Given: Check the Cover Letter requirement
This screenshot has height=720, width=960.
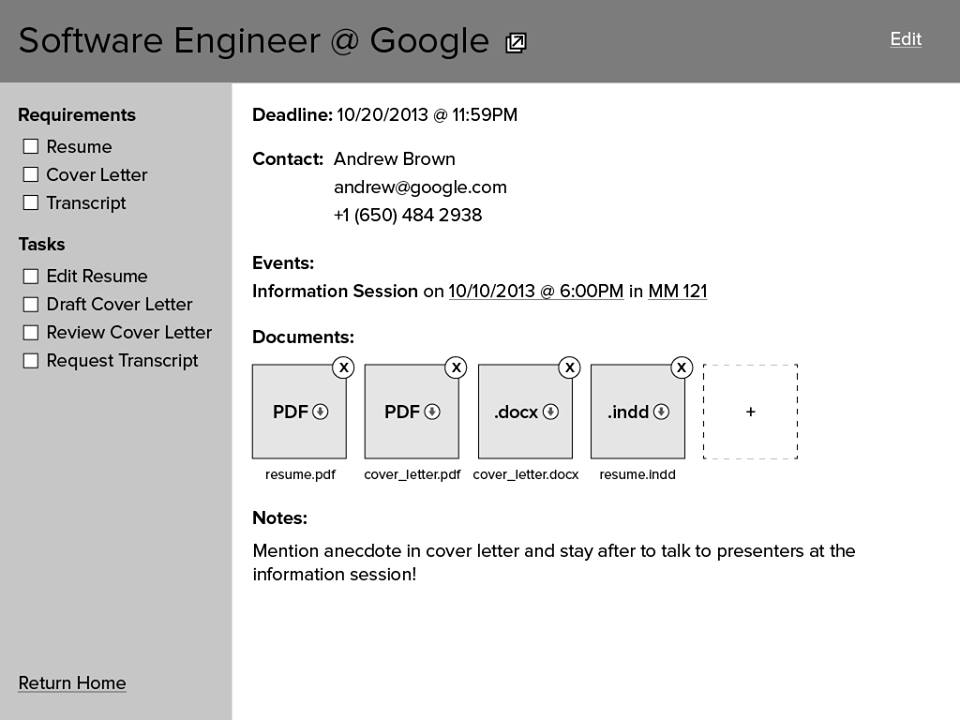Looking at the screenshot, I should [x=31, y=174].
